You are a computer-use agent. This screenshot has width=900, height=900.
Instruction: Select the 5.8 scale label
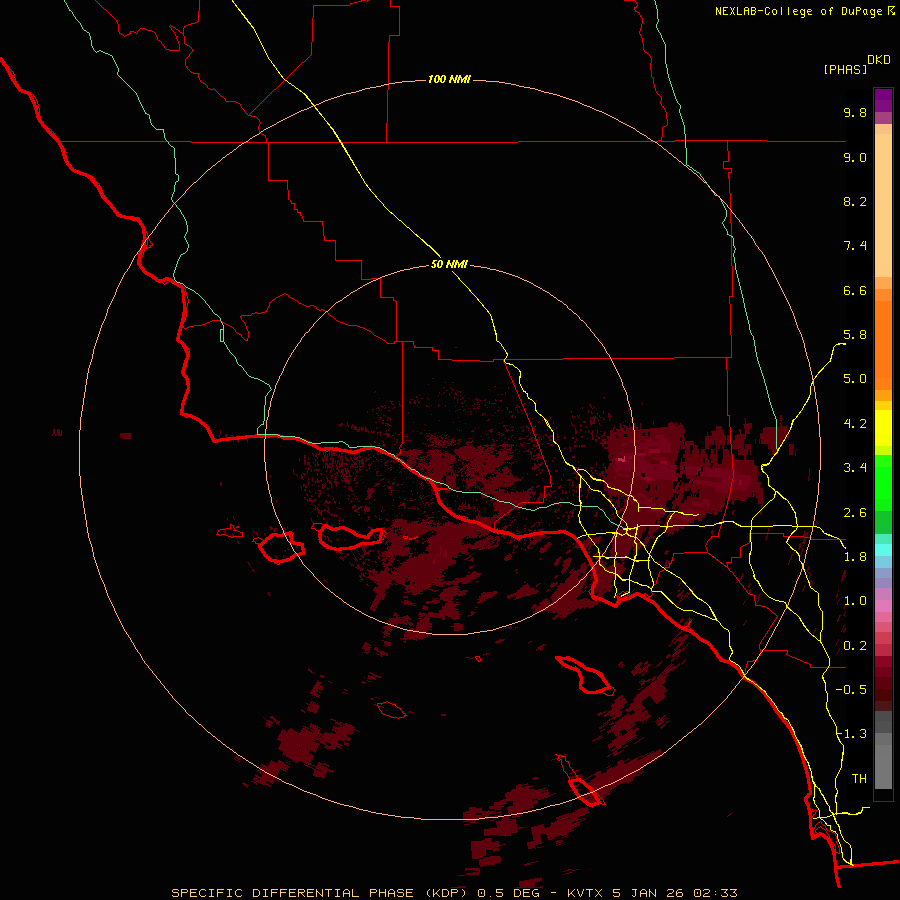tap(855, 335)
